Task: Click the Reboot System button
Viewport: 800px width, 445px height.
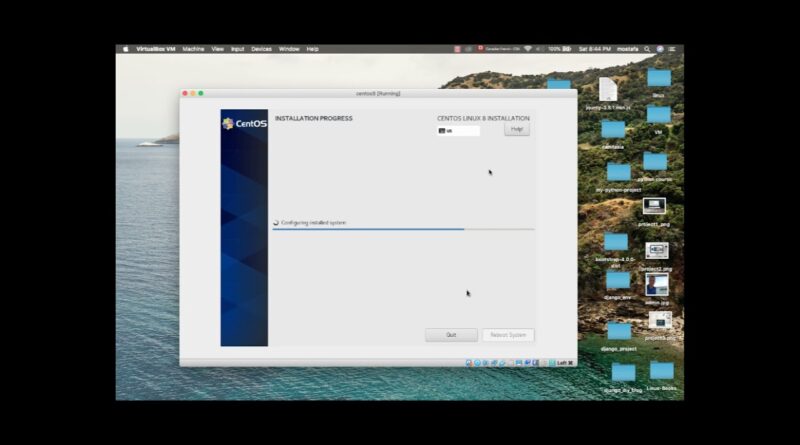Action: point(508,335)
